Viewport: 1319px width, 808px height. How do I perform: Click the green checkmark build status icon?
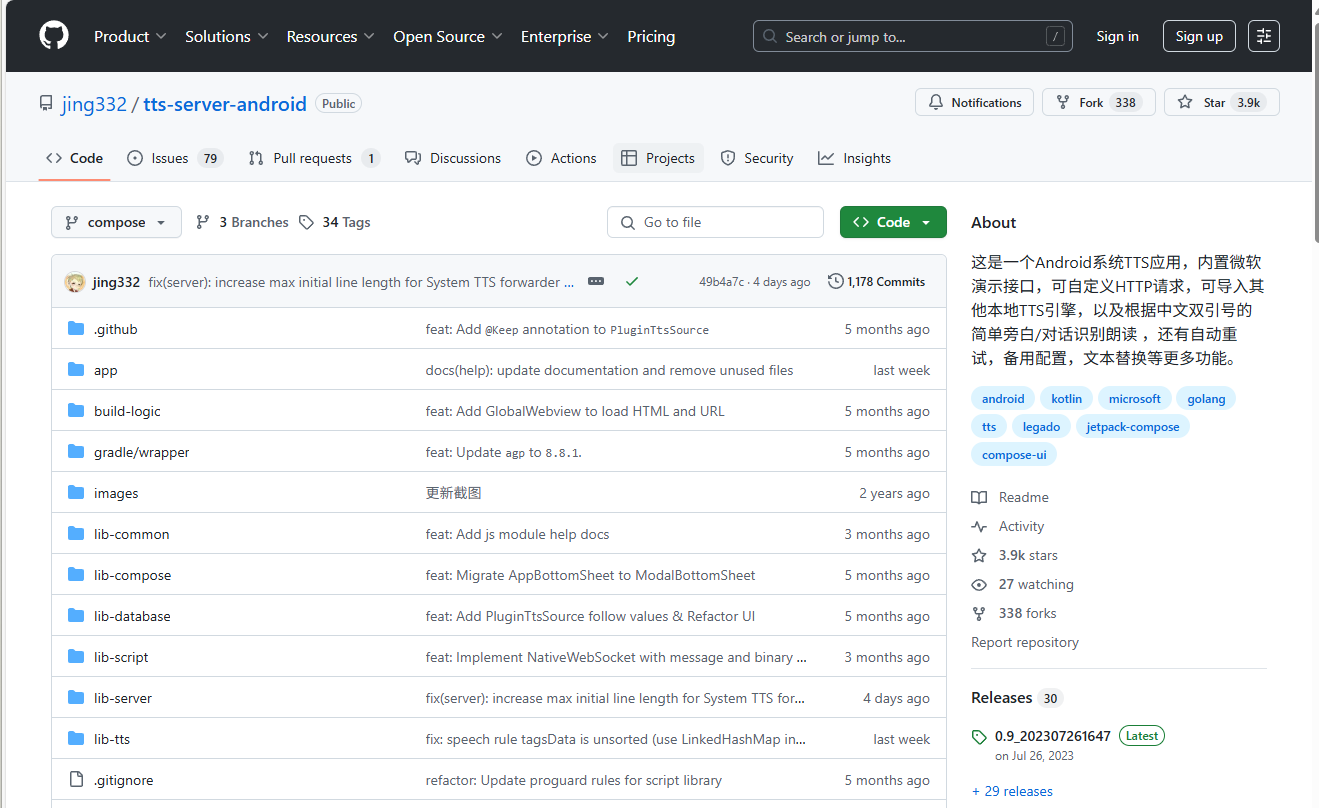point(631,281)
